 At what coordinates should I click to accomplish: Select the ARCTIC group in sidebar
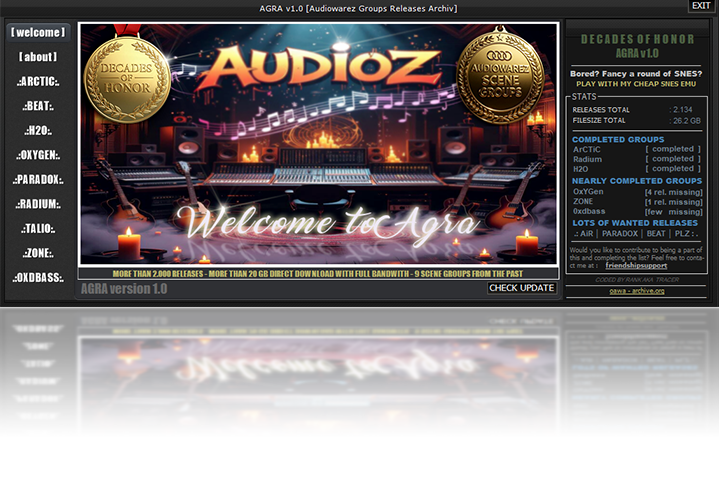click(38, 82)
